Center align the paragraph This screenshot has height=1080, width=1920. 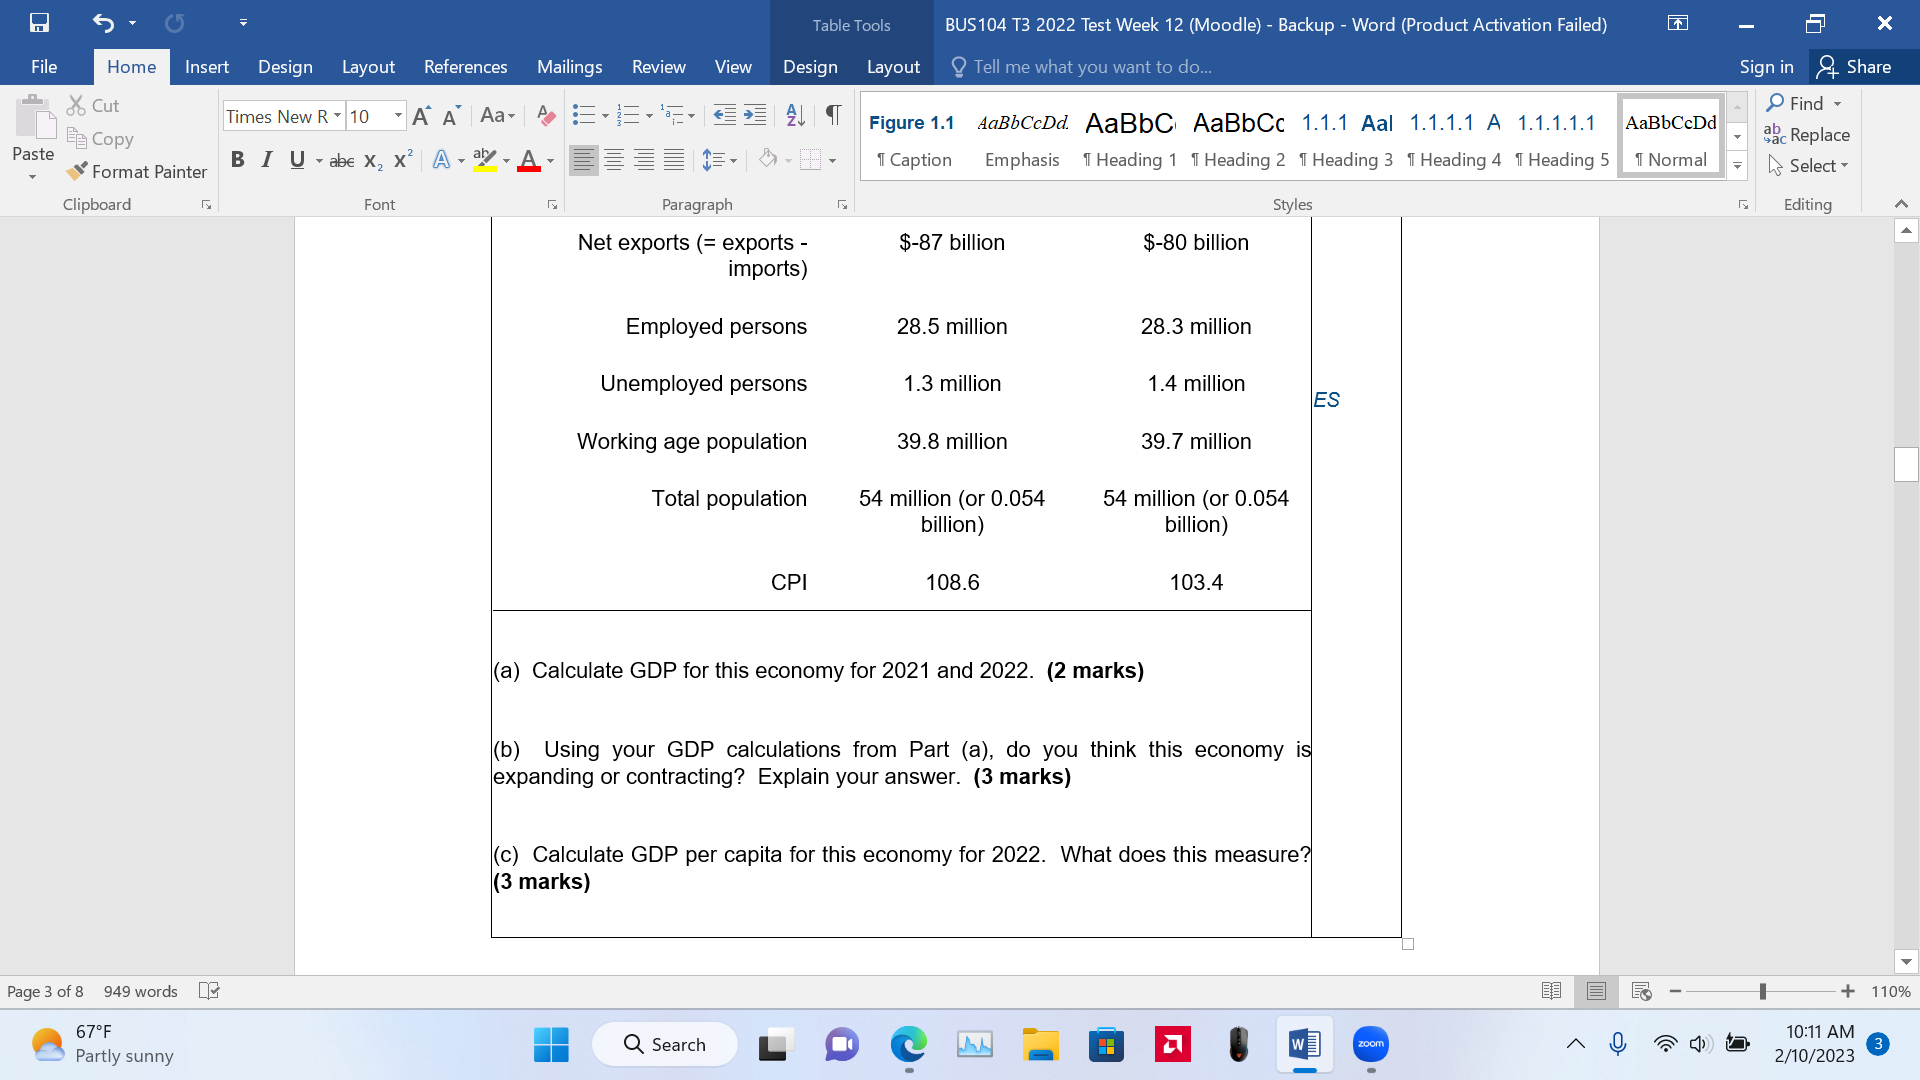coord(613,160)
